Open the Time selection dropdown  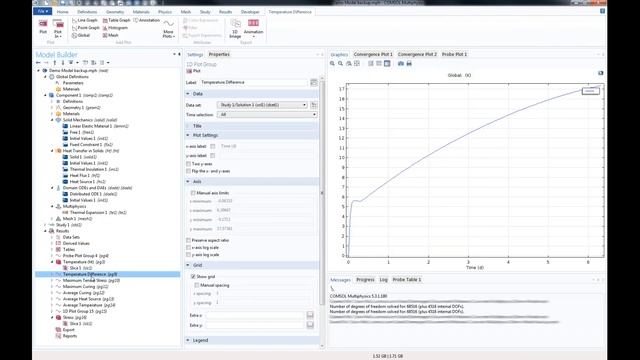click(x=267, y=115)
